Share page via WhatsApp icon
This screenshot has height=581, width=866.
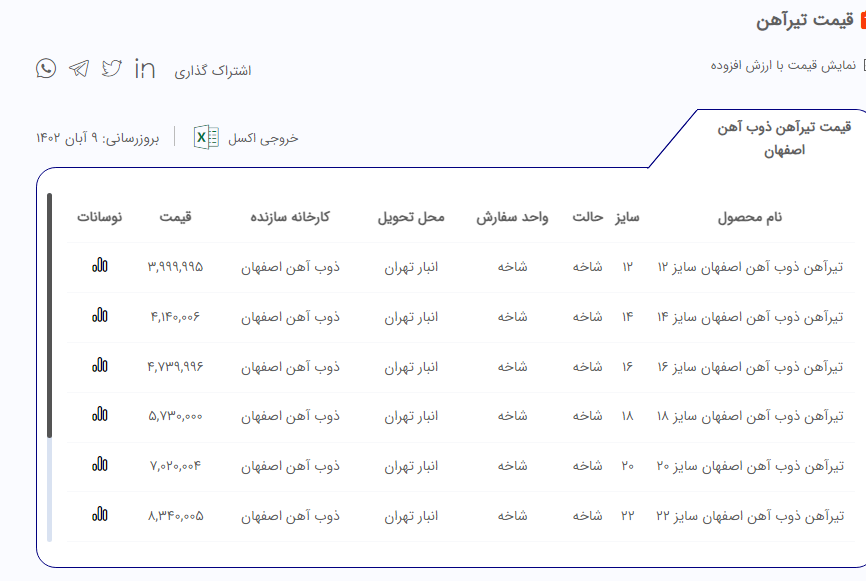click(46, 68)
